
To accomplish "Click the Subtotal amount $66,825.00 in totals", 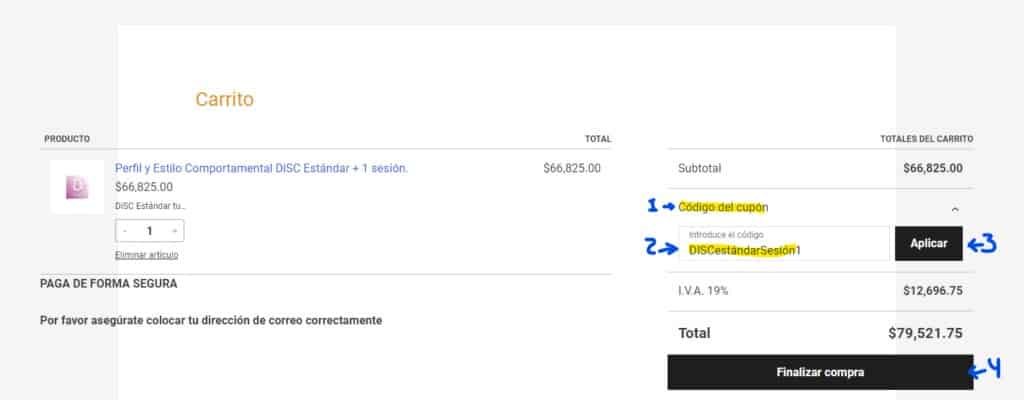I will tap(932, 168).
